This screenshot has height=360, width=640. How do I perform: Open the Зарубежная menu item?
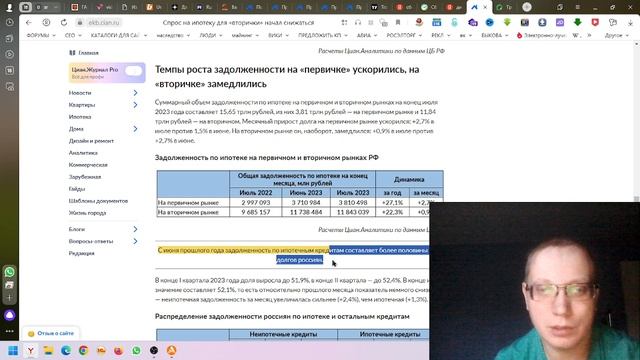click(x=85, y=177)
